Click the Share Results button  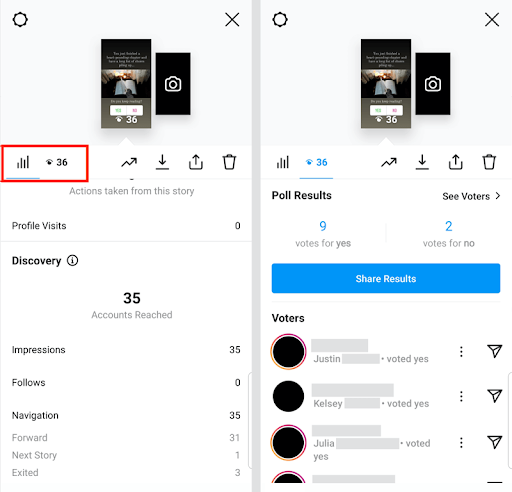point(386,278)
